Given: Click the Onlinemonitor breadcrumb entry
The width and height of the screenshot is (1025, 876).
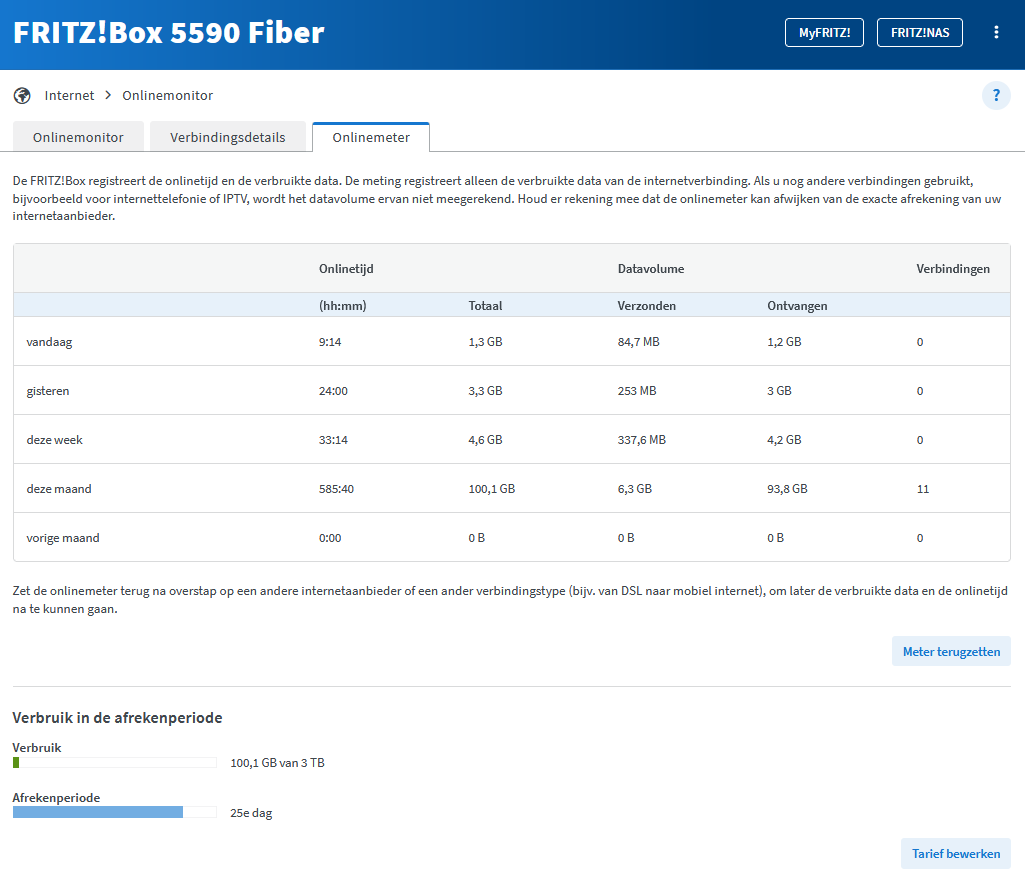Looking at the screenshot, I should point(167,96).
